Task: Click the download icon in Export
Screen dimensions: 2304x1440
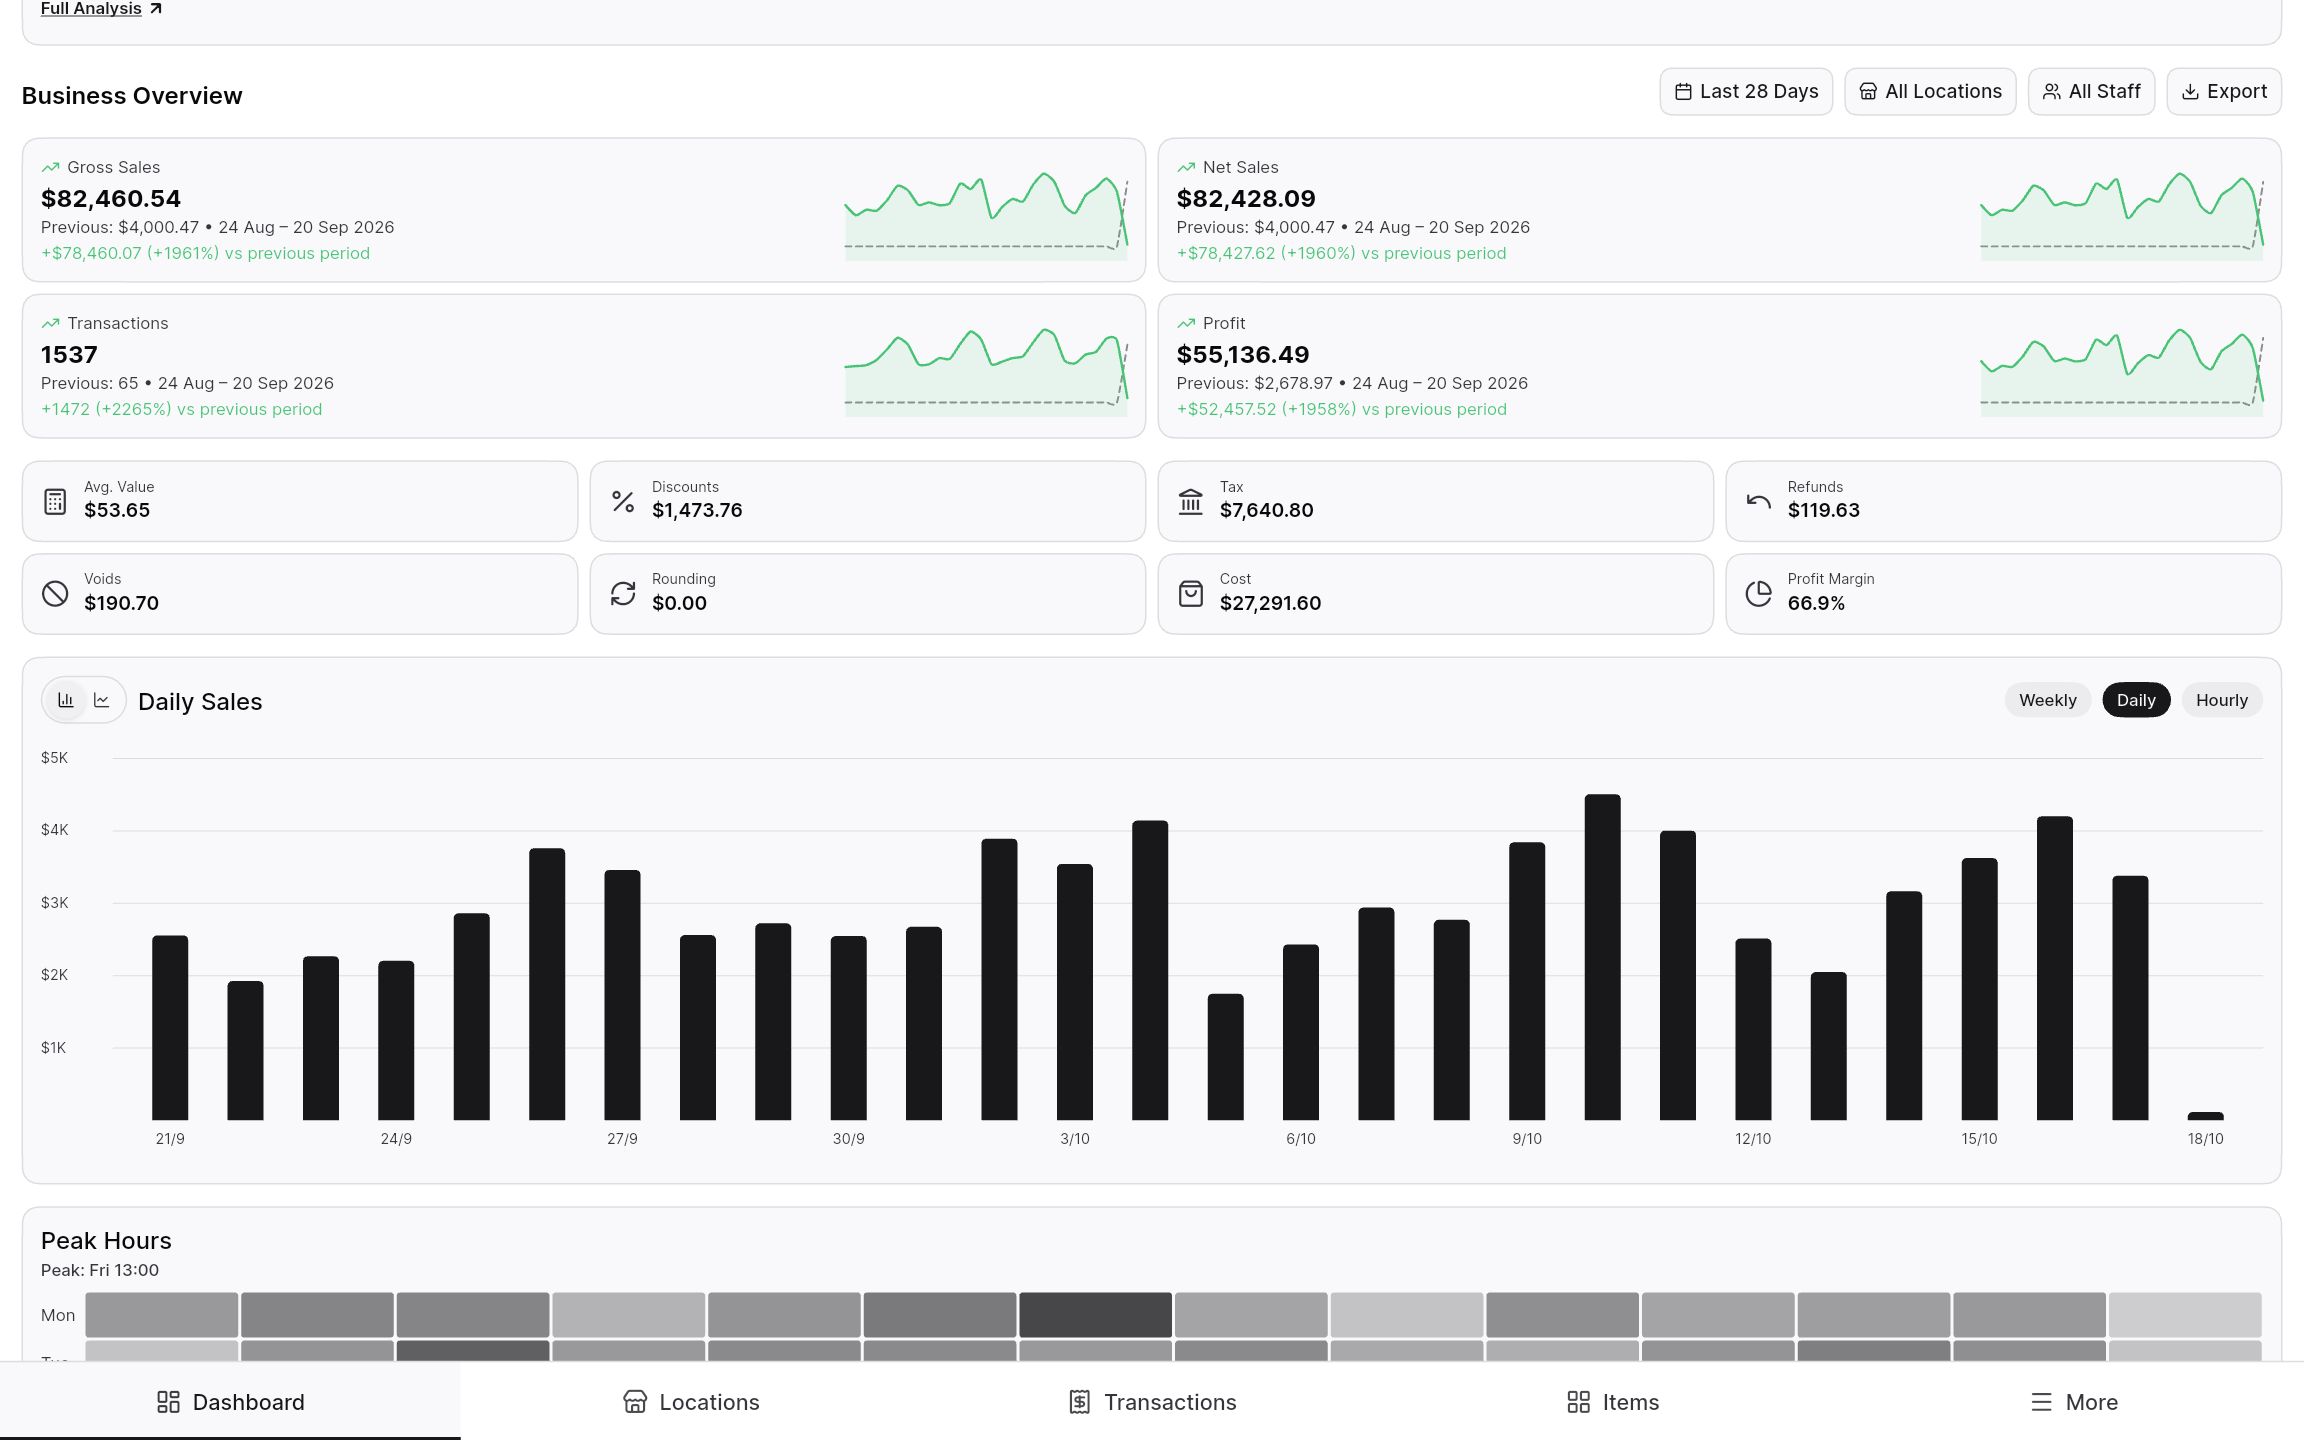Action: point(2190,92)
